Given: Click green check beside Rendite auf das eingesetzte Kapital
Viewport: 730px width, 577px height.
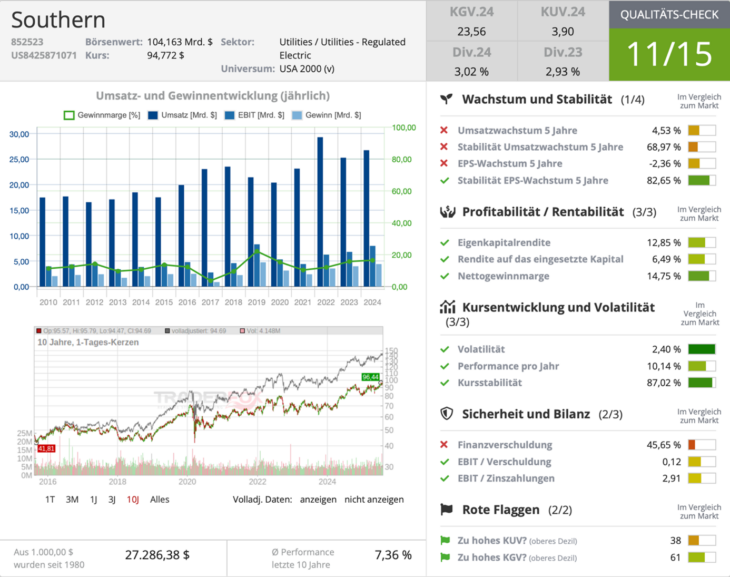Looking at the screenshot, I should click(445, 259).
